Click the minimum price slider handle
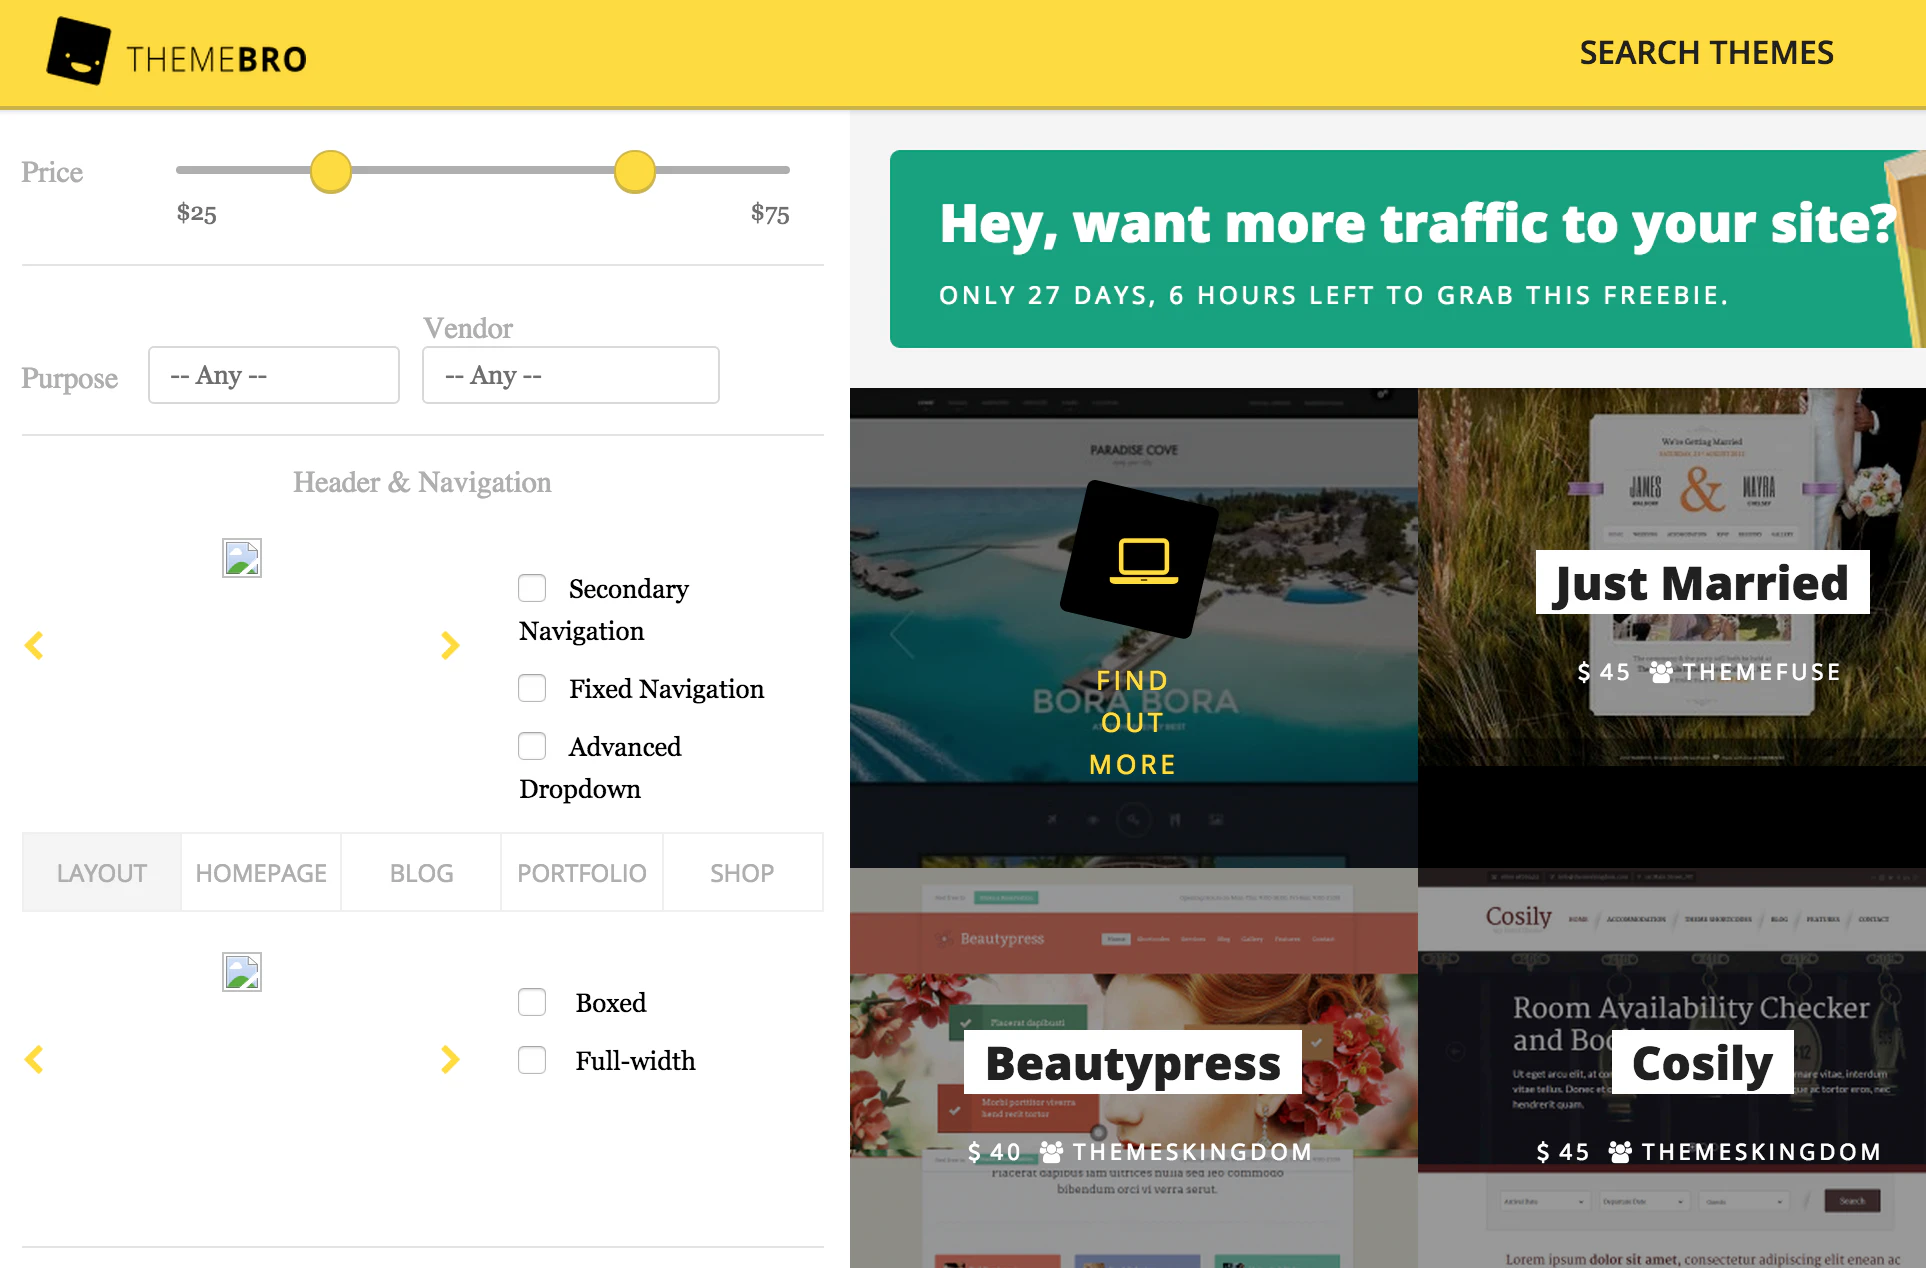Viewport: 1926px width, 1268px height. [x=331, y=172]
